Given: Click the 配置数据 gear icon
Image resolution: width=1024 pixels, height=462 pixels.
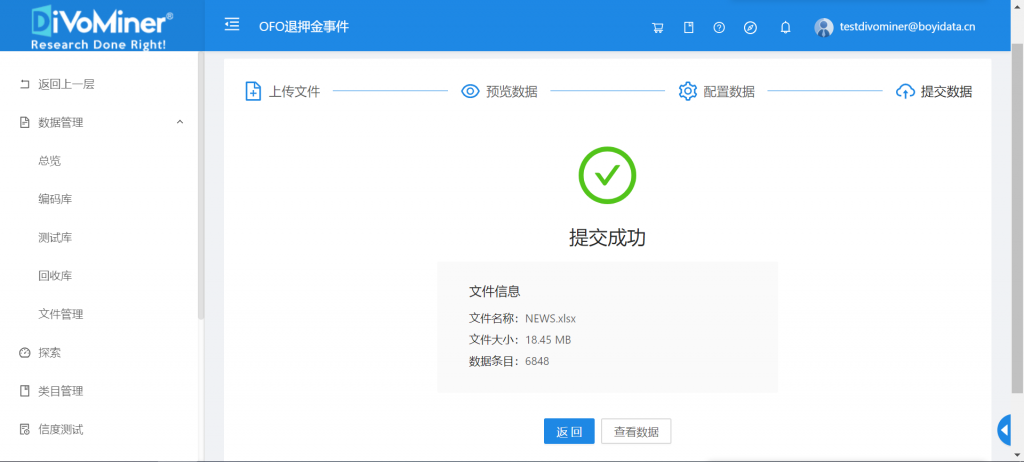Looking at the screenshot, I should pos(688,91).
